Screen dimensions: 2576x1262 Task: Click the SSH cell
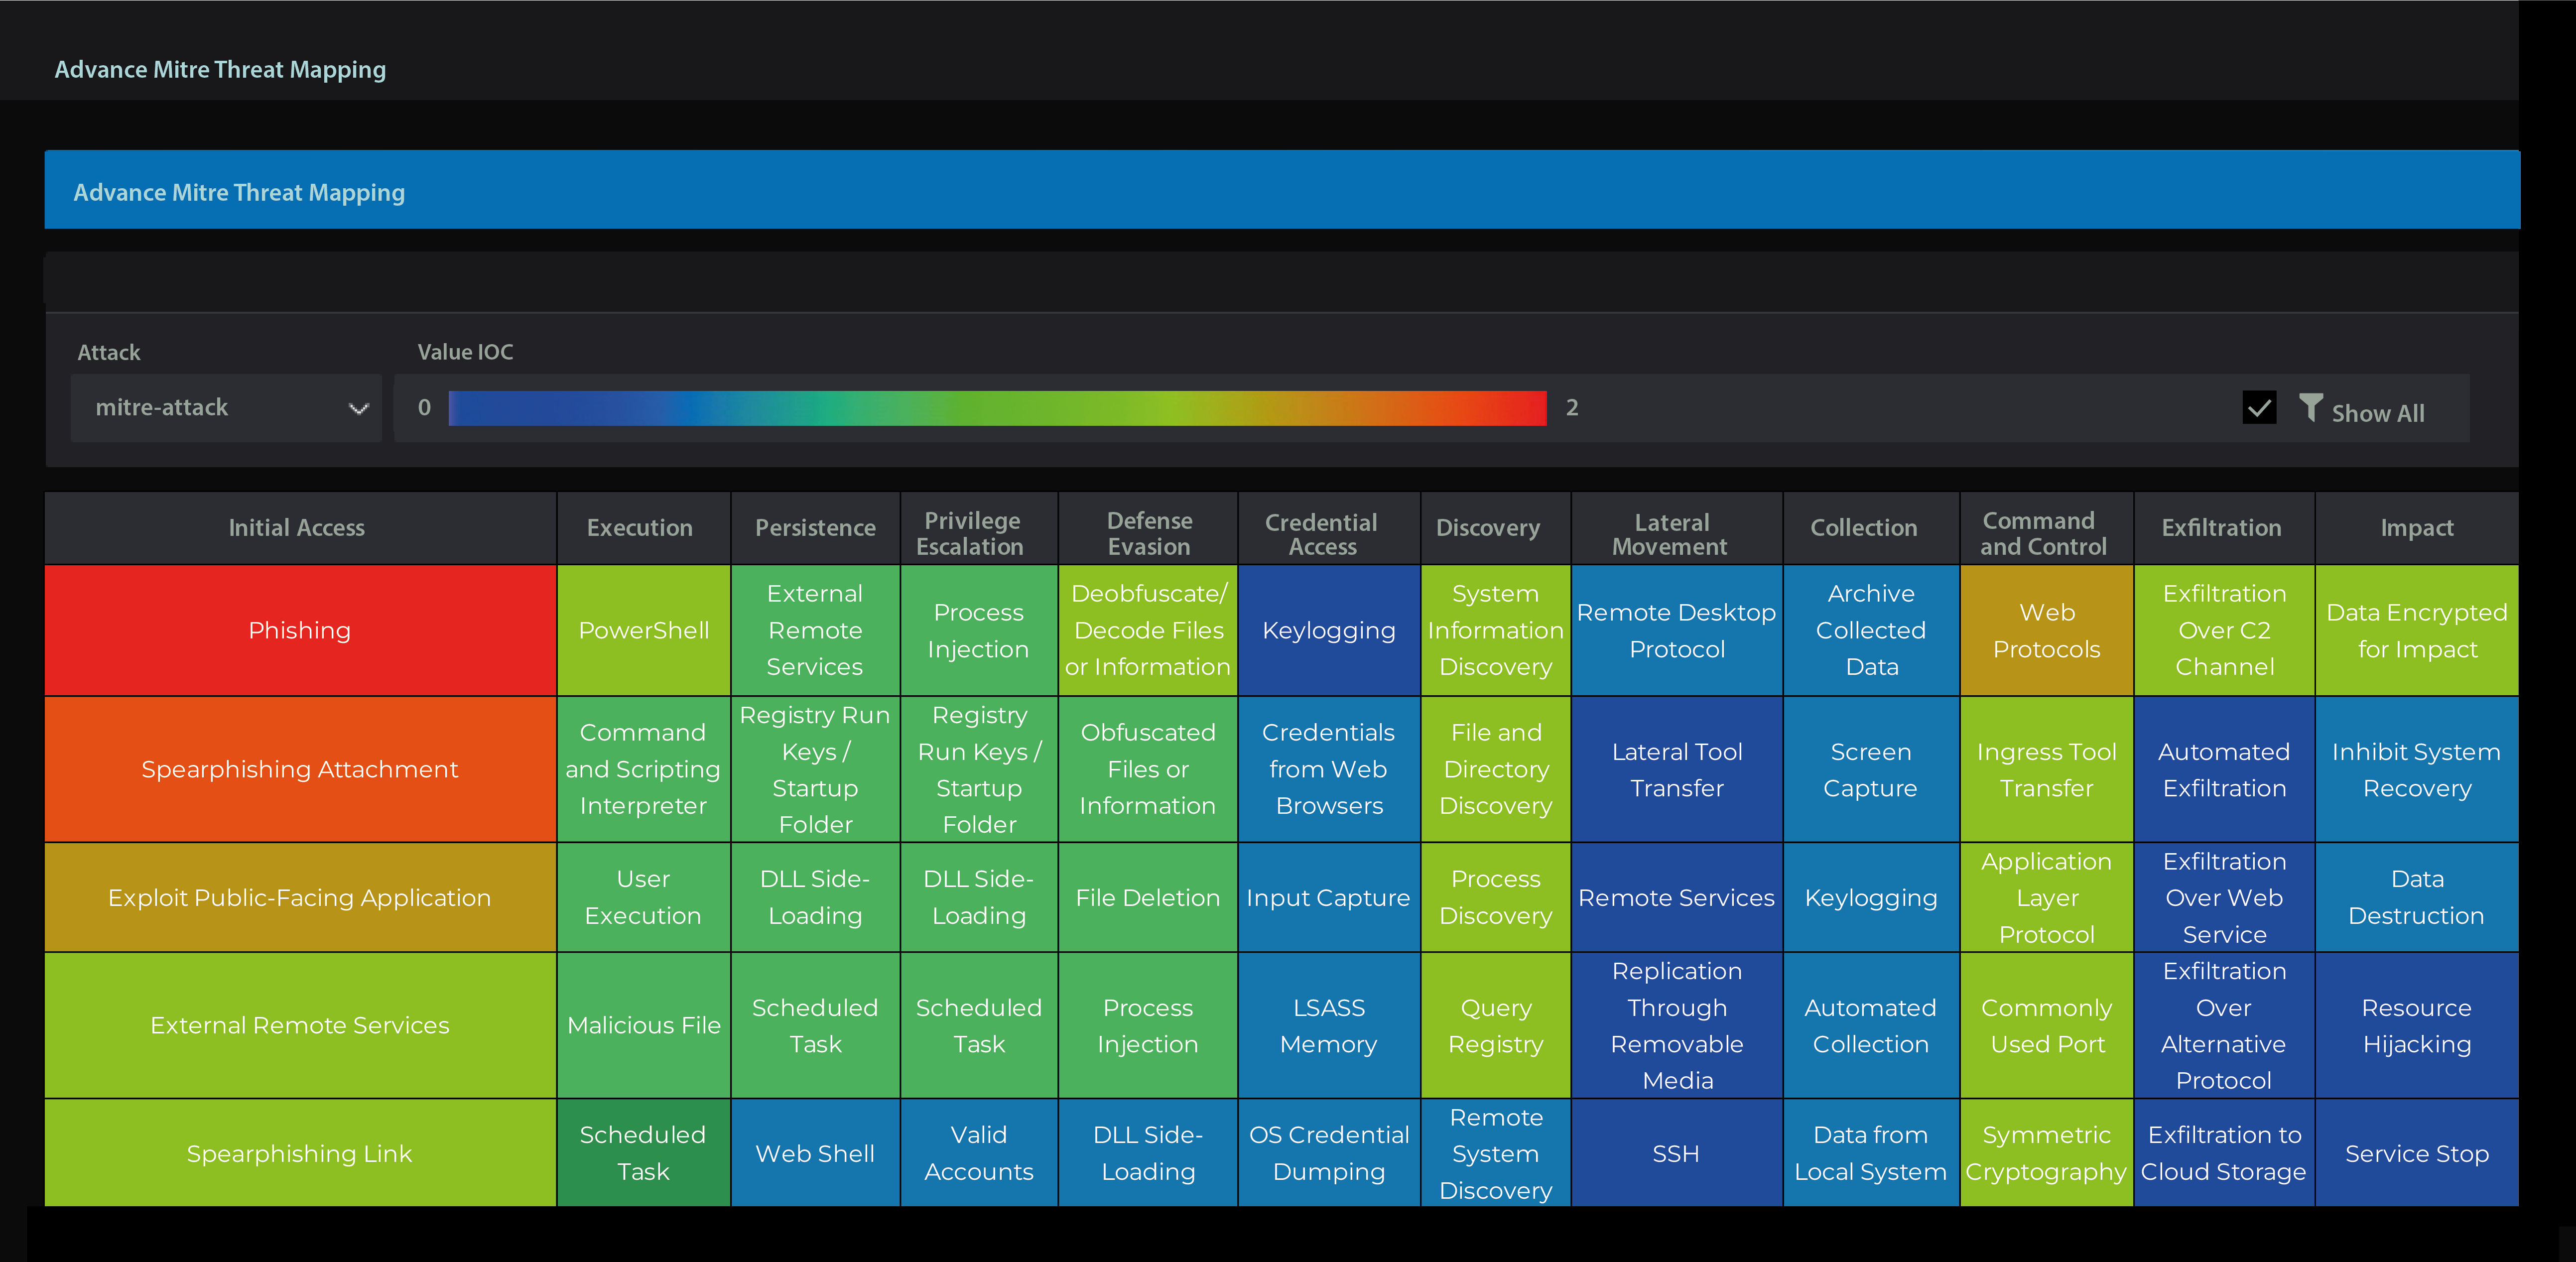tap(1677, 1153)
